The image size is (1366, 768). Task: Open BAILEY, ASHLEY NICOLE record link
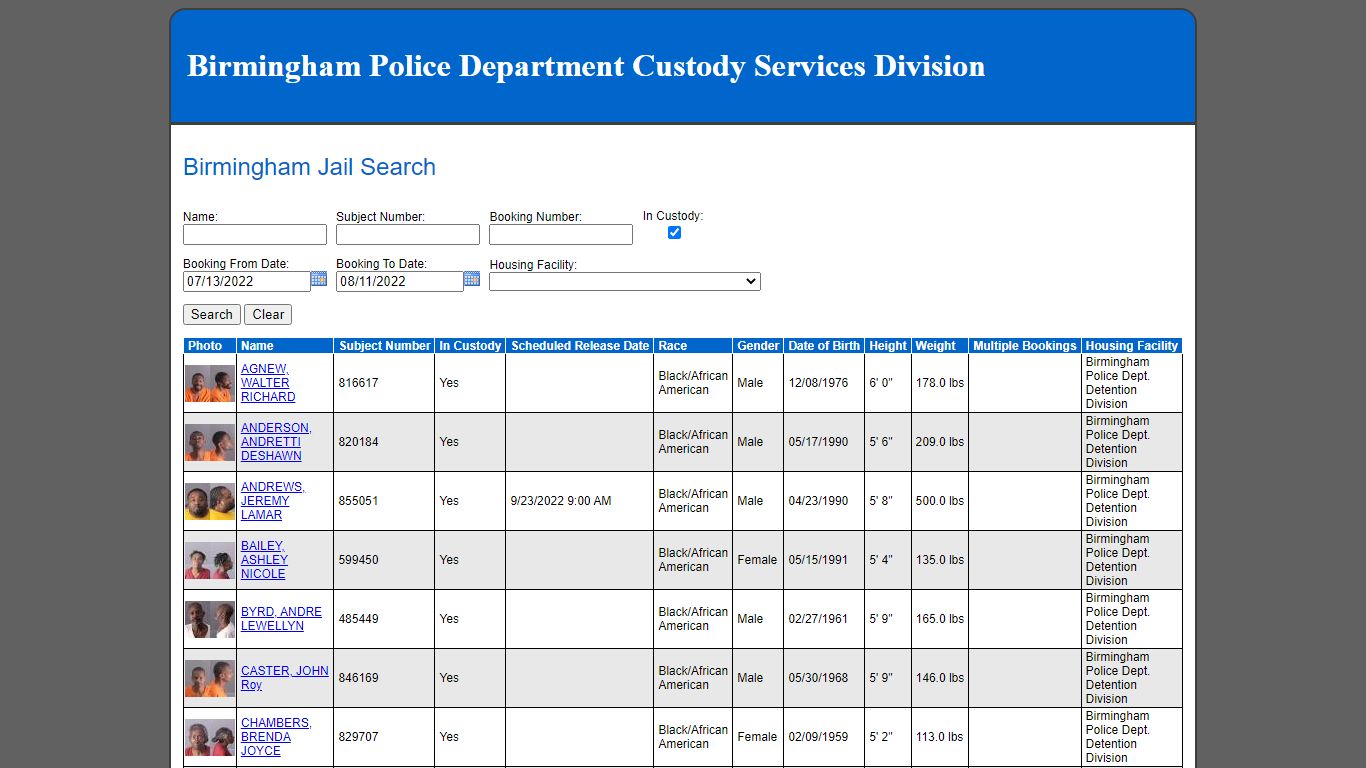(264, 560)
